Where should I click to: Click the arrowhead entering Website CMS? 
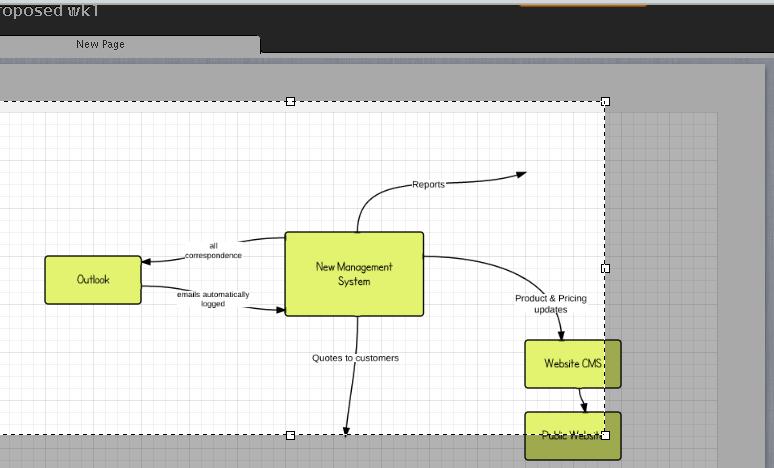point(561,335)
